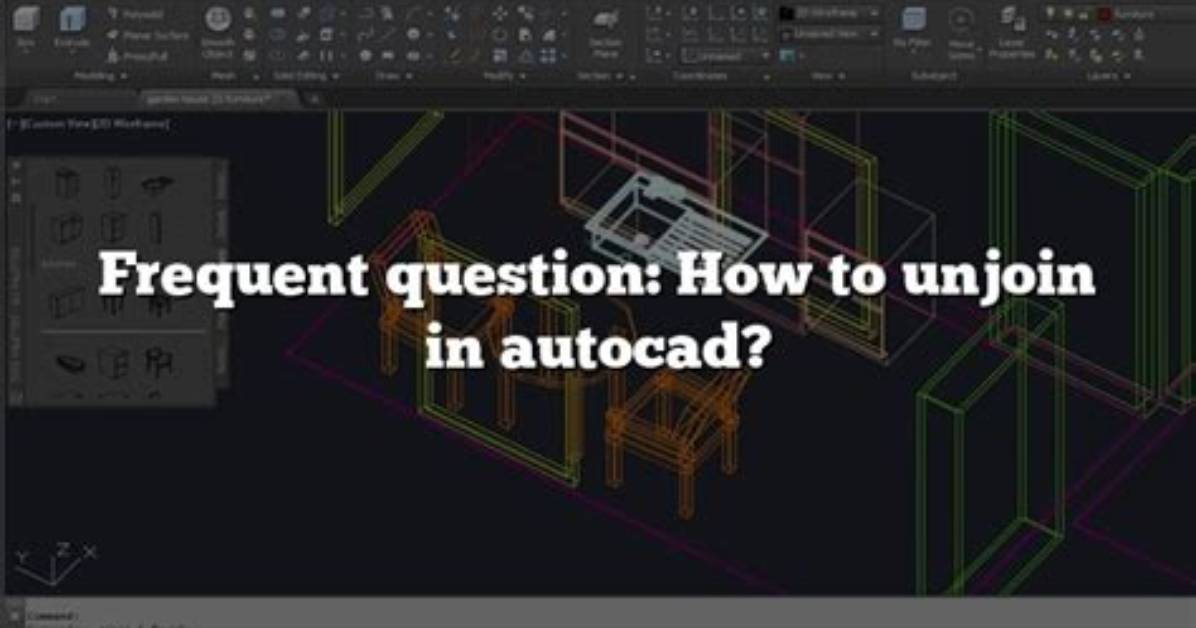Expand the Layers panel title
The image size is (1196, 628).
coord(1108,76)
